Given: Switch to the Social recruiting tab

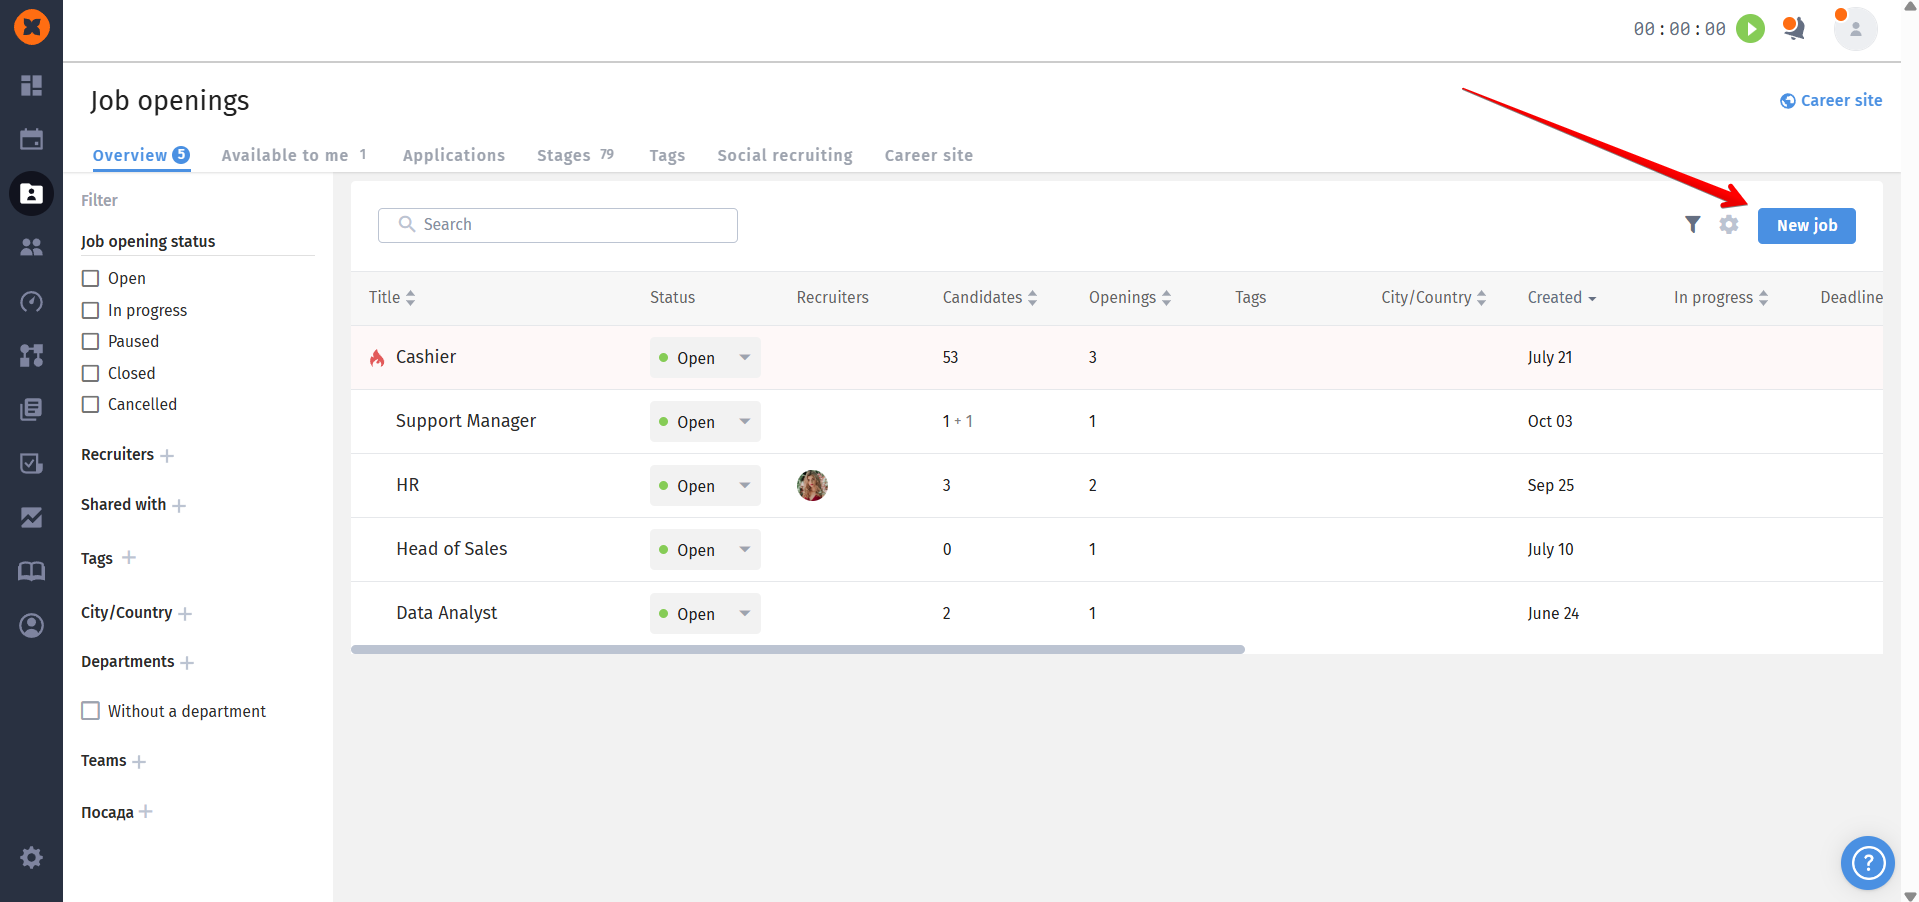Looking at the screenshot, I should click(x=785, y=155).
